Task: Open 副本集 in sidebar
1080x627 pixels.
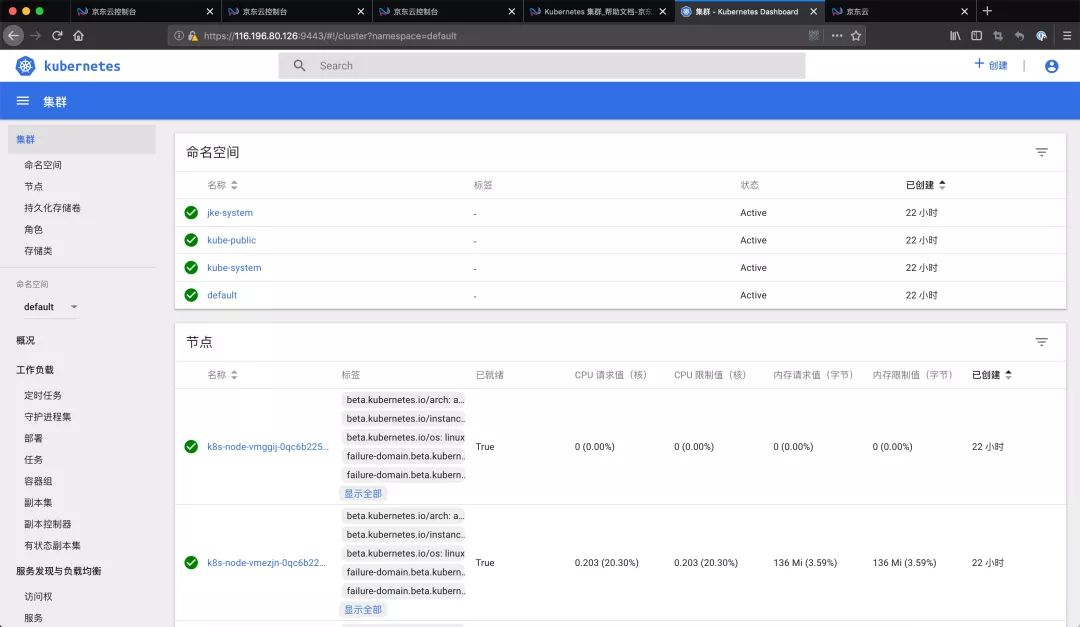Action: pos(38,502)
